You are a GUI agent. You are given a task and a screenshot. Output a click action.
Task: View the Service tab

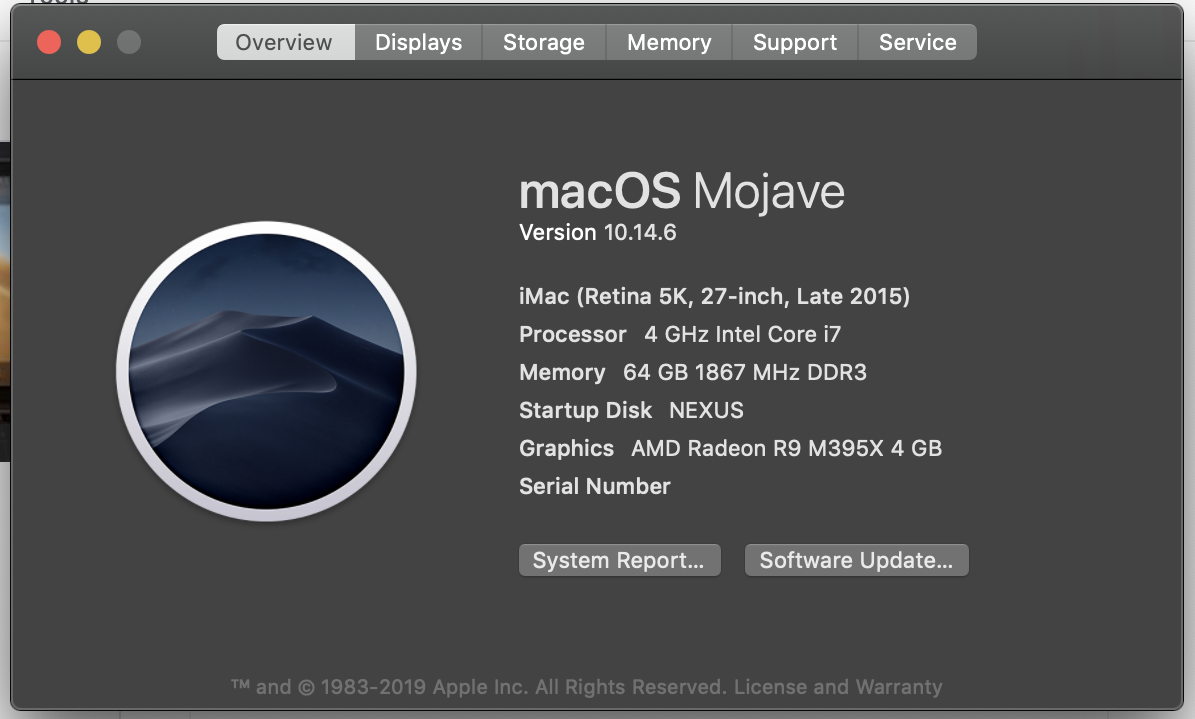[917, 42]
